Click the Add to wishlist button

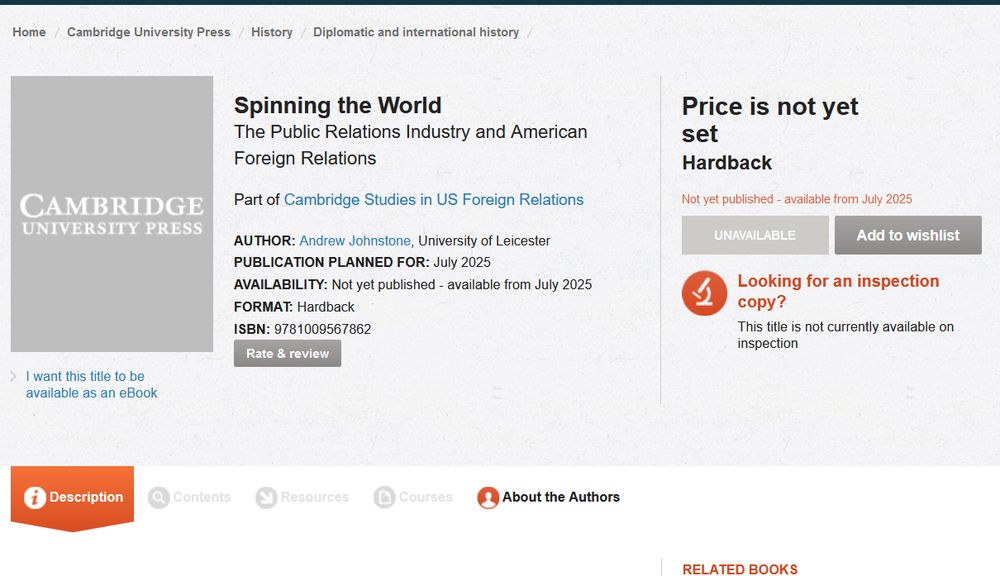point(908,235)
